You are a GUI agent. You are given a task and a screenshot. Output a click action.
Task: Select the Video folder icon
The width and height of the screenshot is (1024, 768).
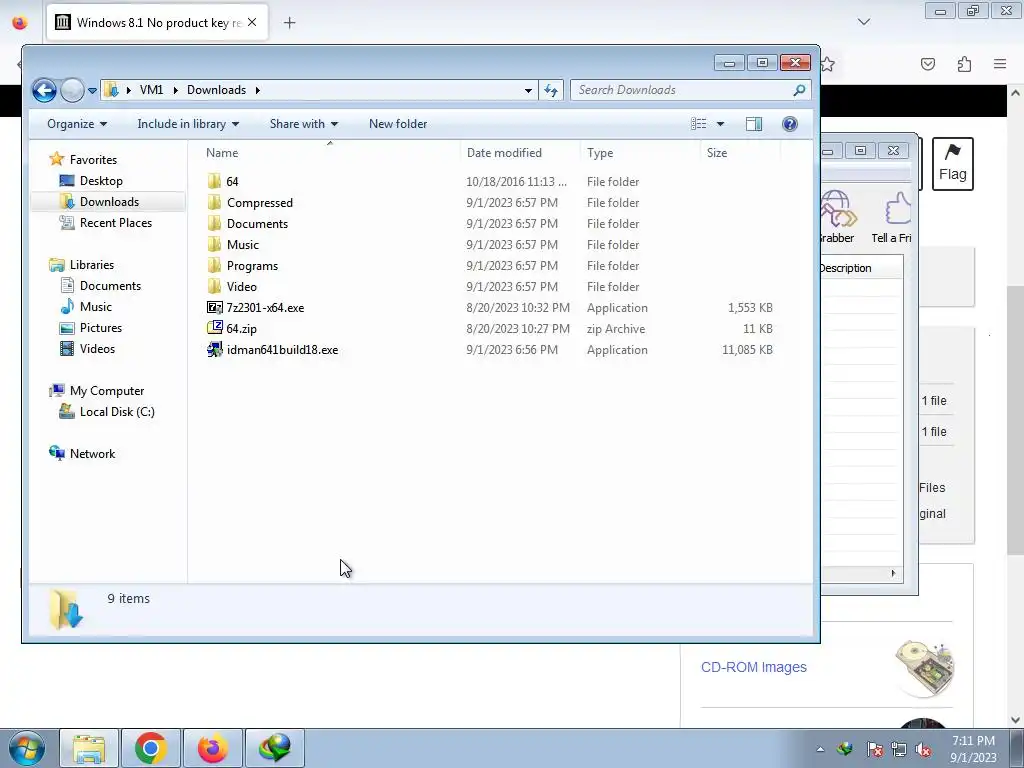pos(214,286)
